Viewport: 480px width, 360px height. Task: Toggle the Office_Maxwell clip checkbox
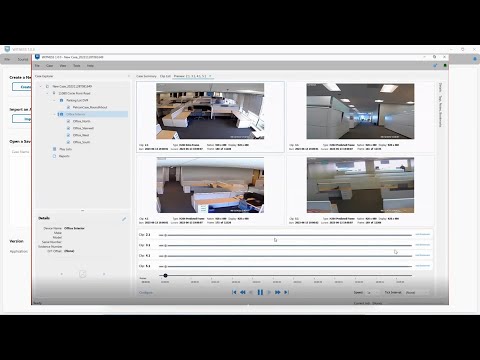click(68, 128)
